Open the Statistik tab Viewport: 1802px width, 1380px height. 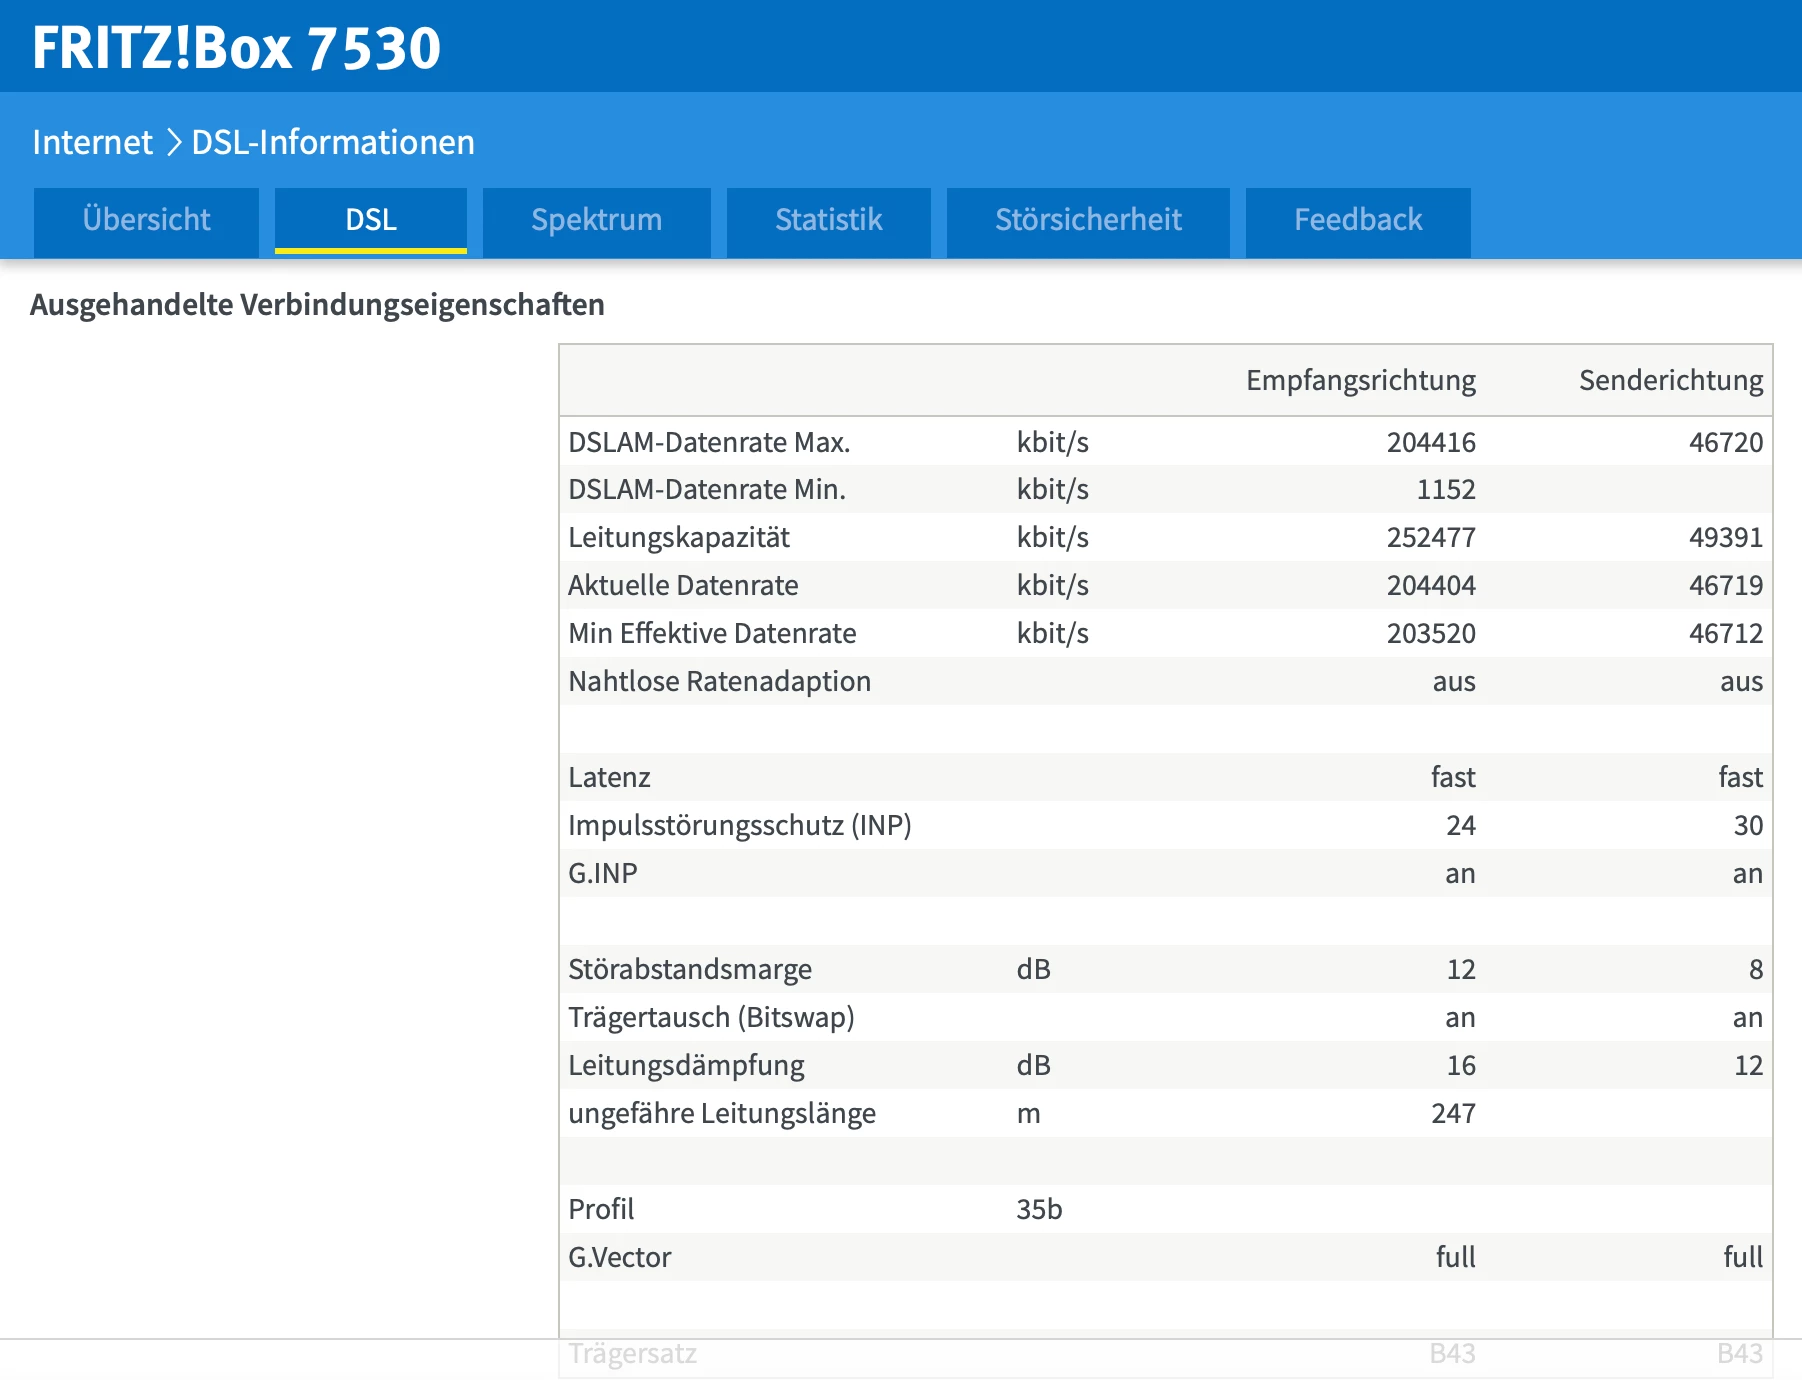click(828, 220)
